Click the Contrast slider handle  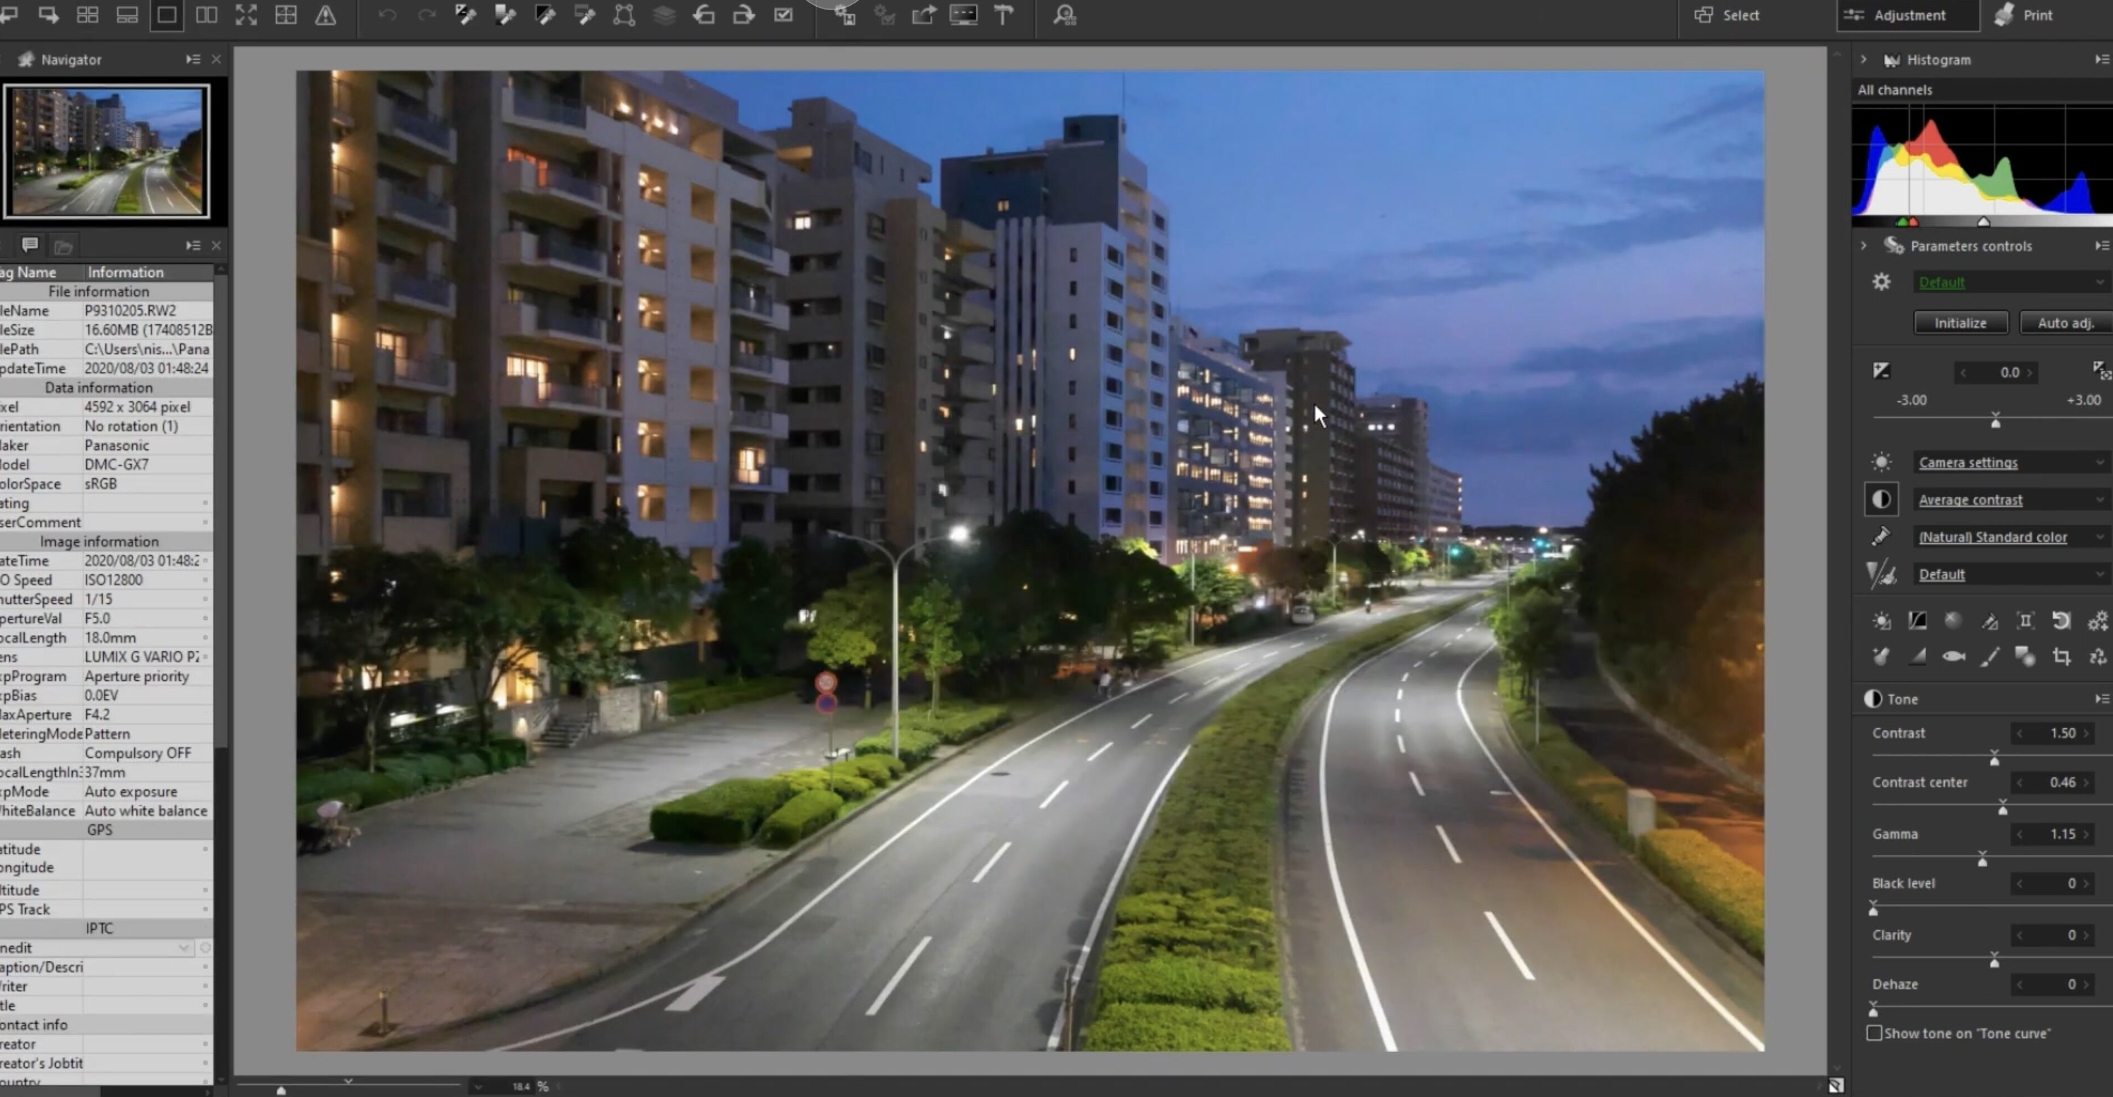pyautogui.click(x=1994, y=759)
